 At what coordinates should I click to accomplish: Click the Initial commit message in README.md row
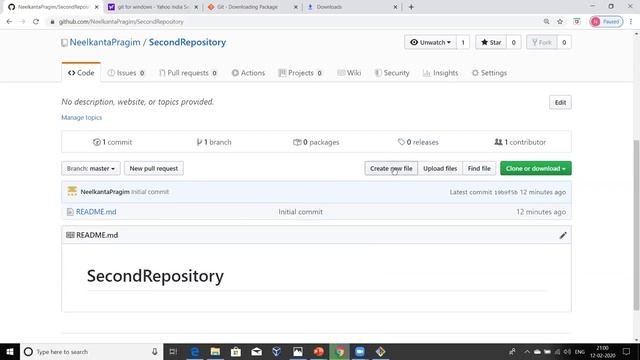(300, 212)
